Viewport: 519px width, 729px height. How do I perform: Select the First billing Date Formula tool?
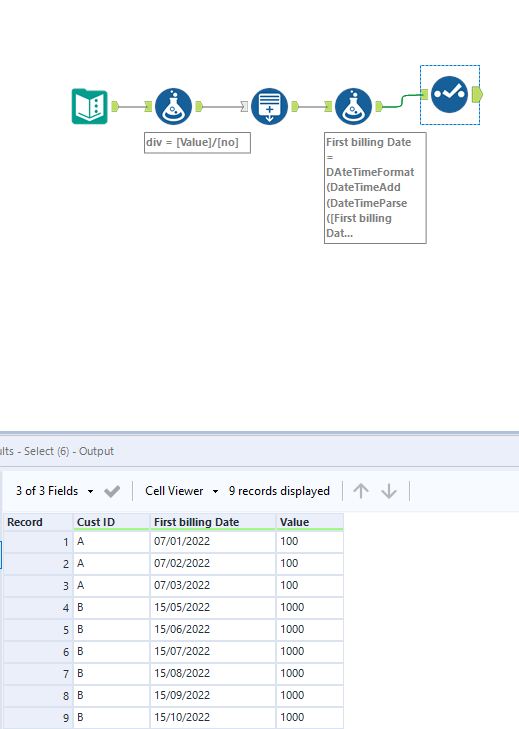pyautogui.click(x=353, y=106)
